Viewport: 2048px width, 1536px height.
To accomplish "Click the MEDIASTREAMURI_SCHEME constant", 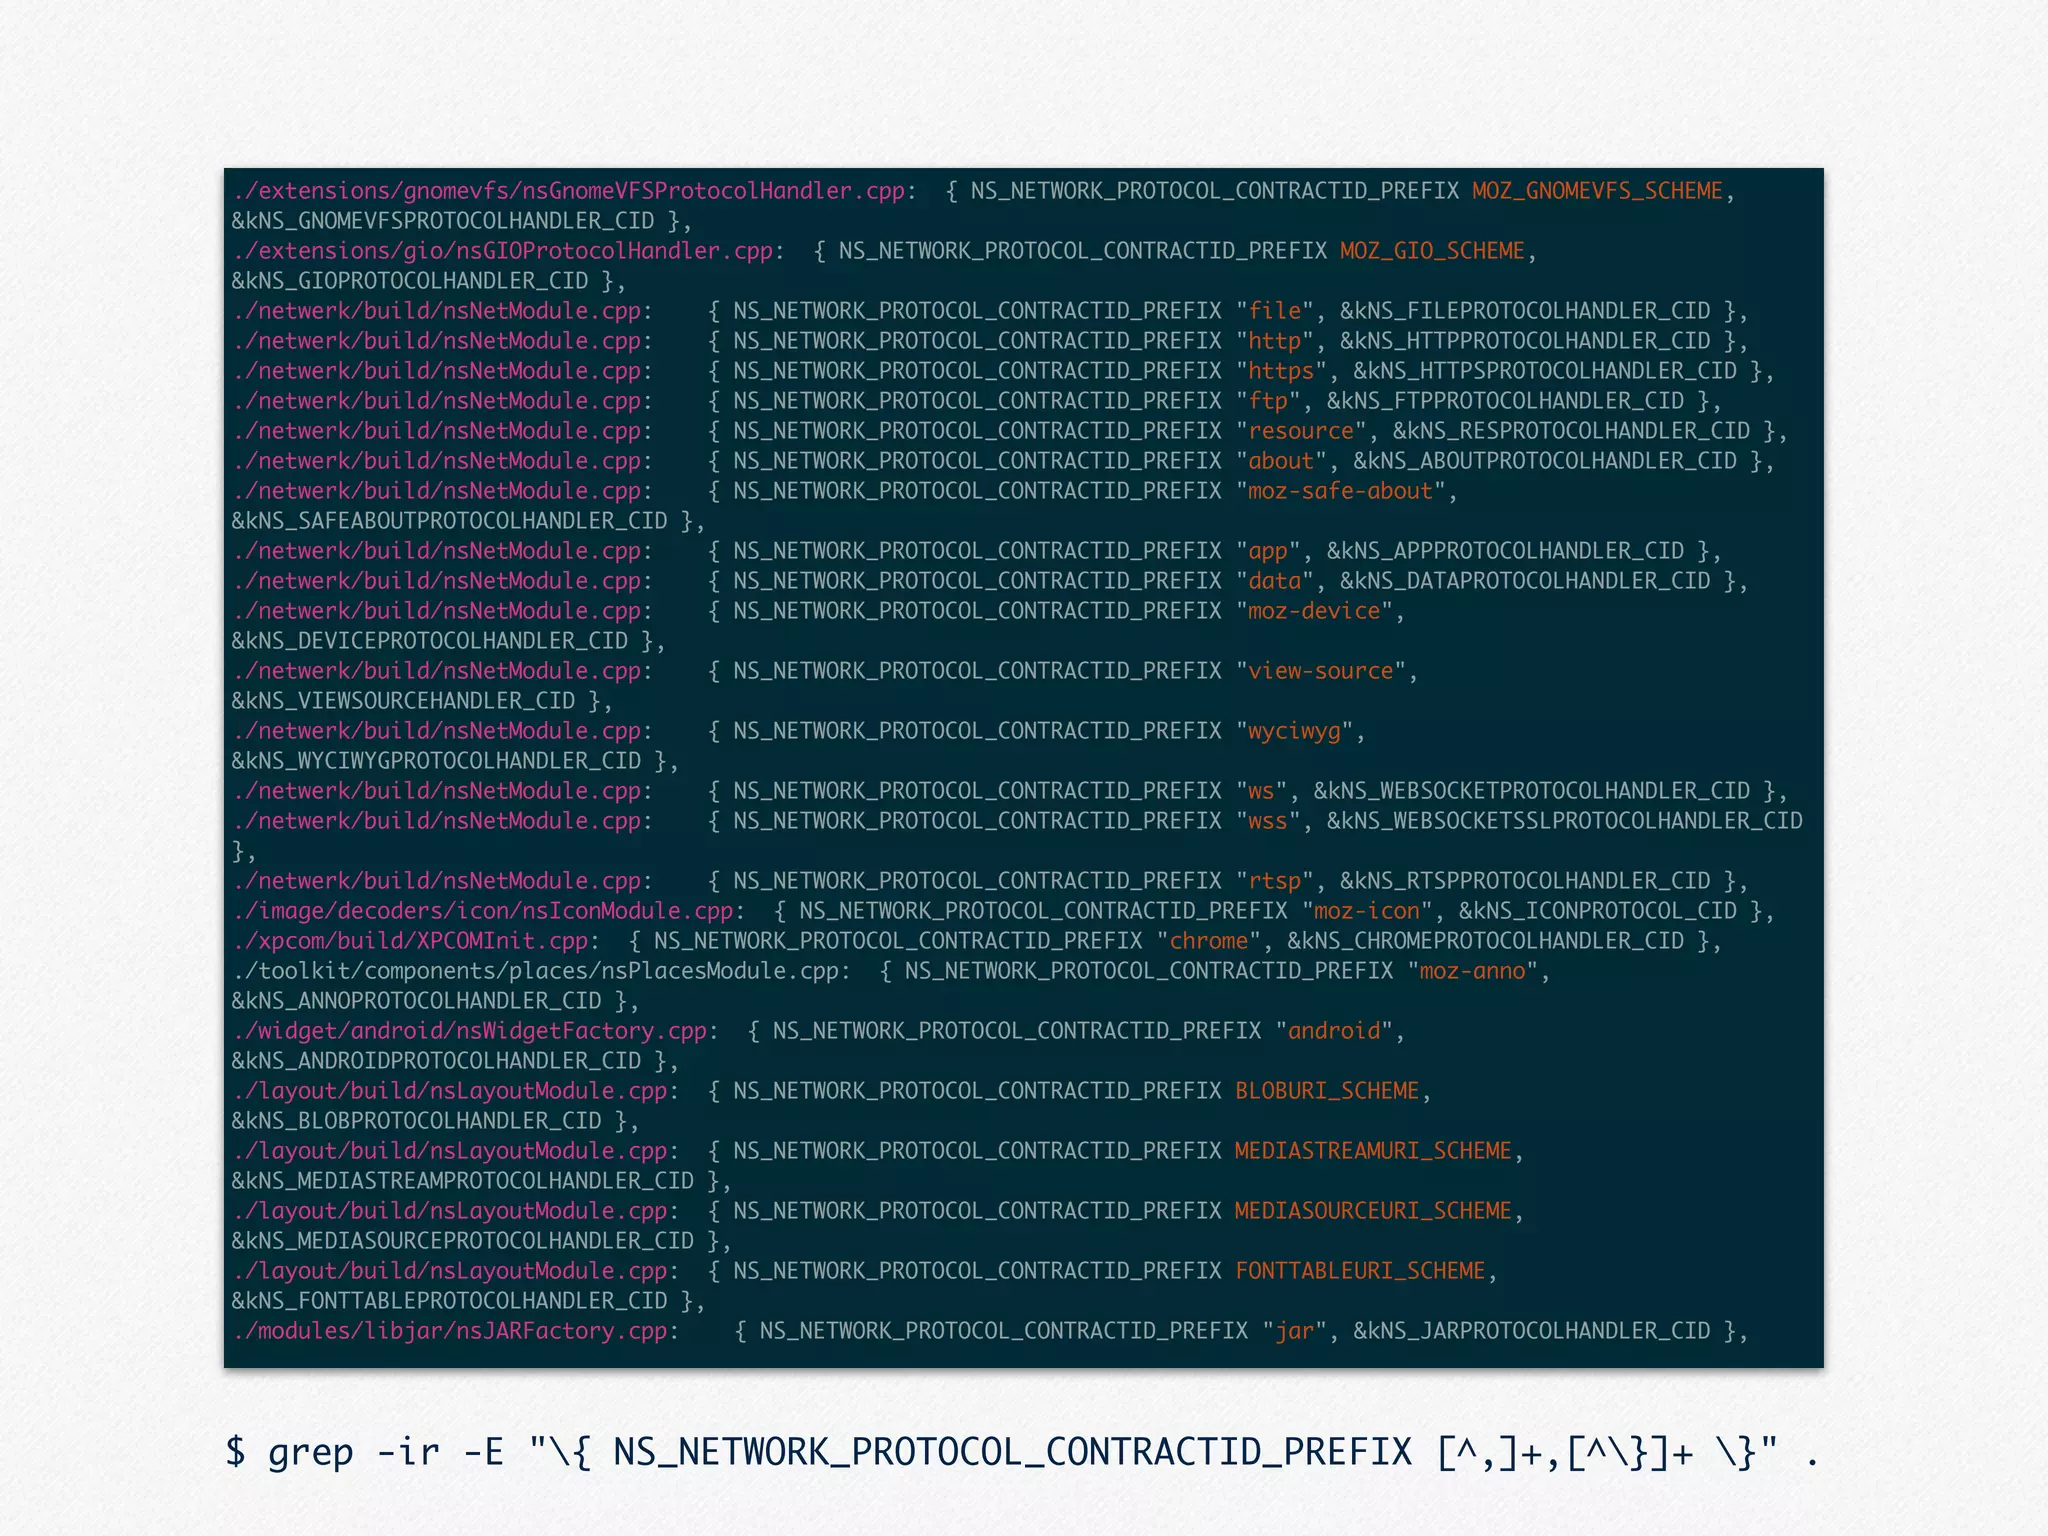I will click(x=1373, y=1151).
